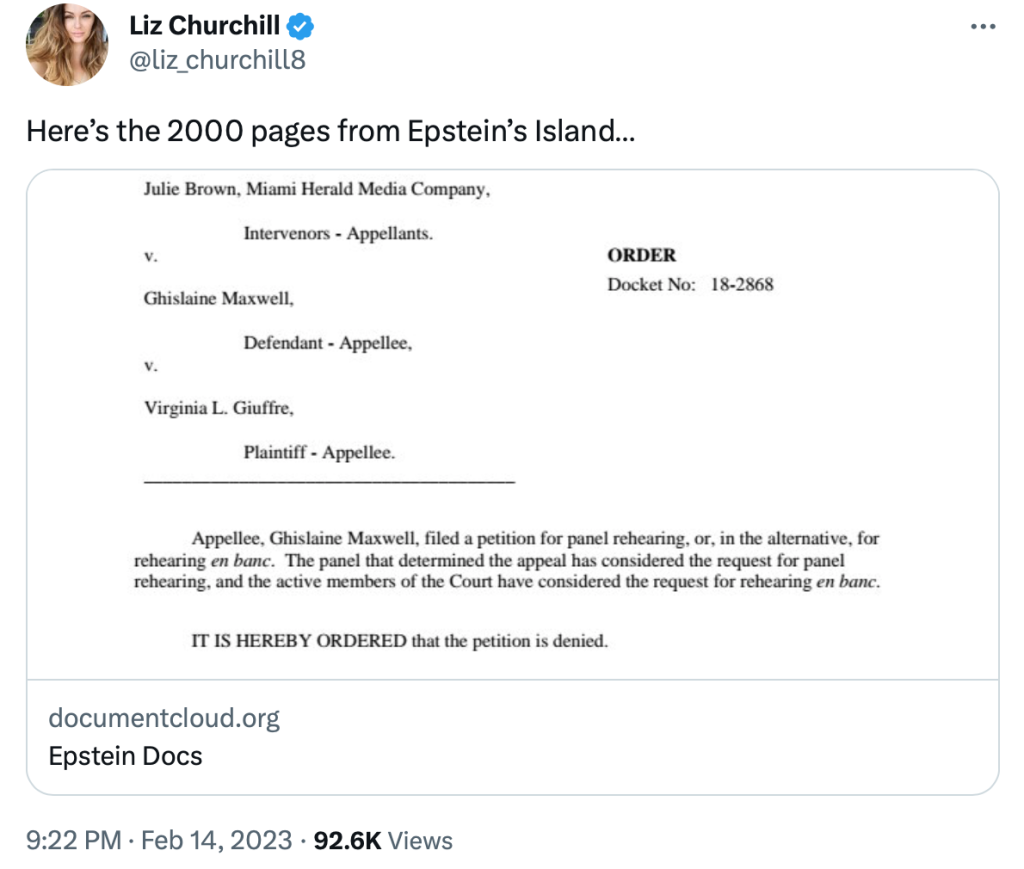Click Ghislaine Maxwell name above Defendant - Appellee
The width and height of the screenshot is (1024, 869).
point(219,297)
